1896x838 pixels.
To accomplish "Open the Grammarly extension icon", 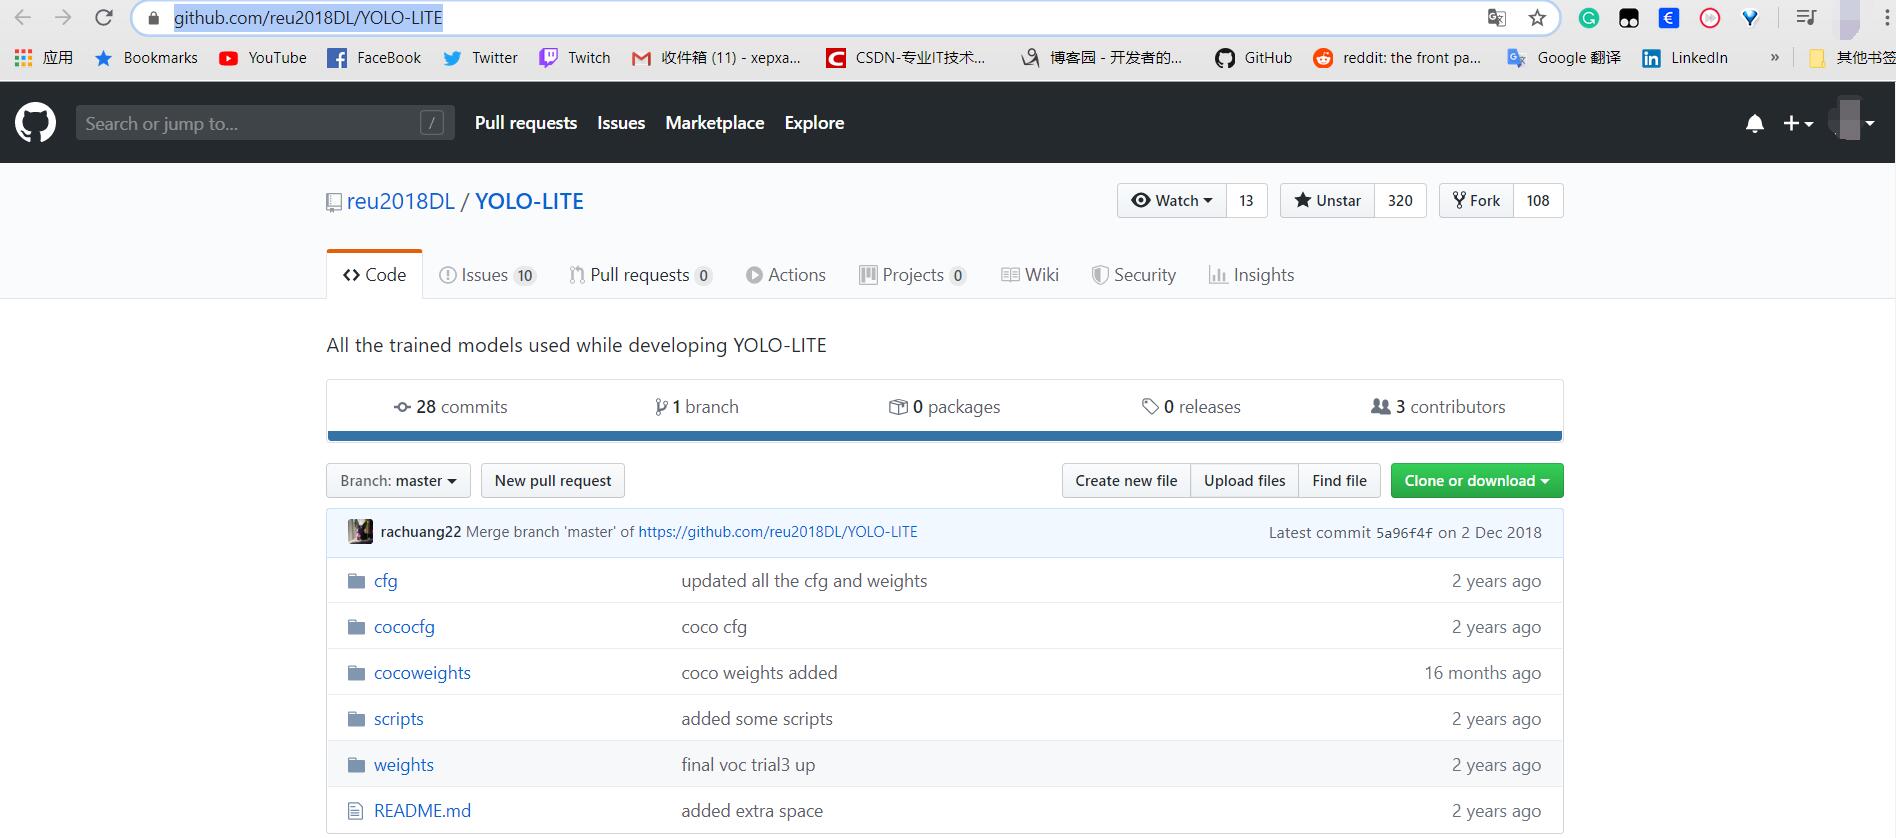I will tap(1589, 17).
